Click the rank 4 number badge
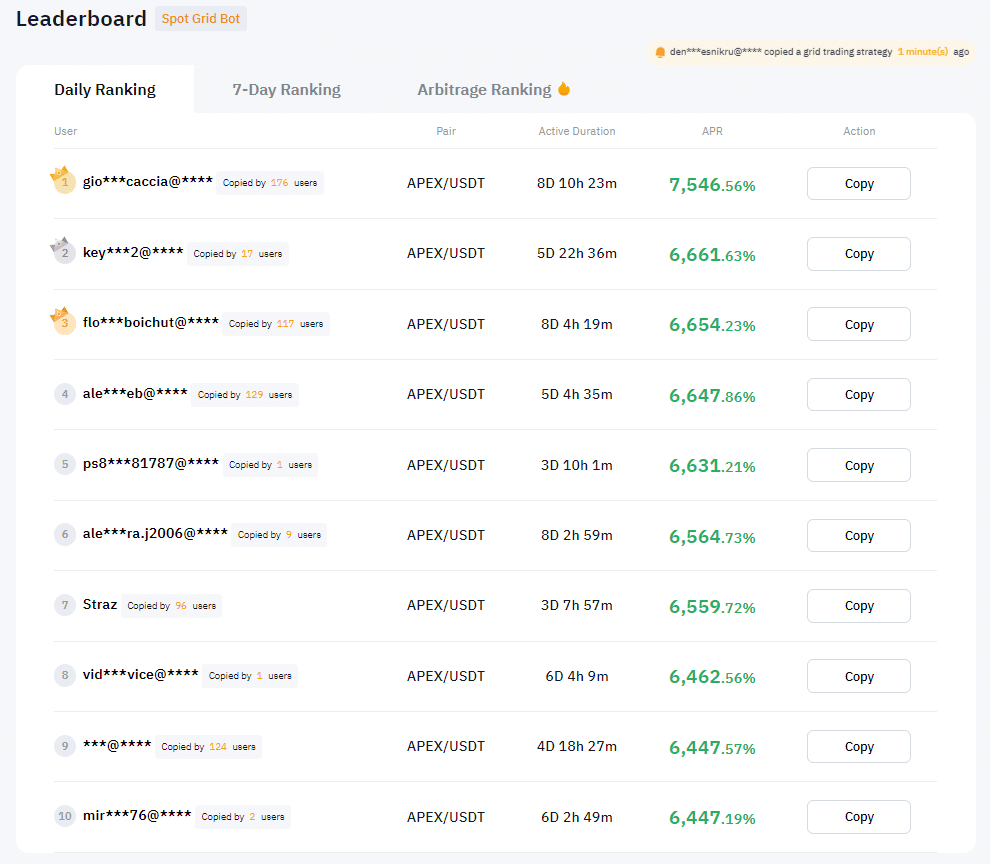990x864 pixels. tap(65, 394)
